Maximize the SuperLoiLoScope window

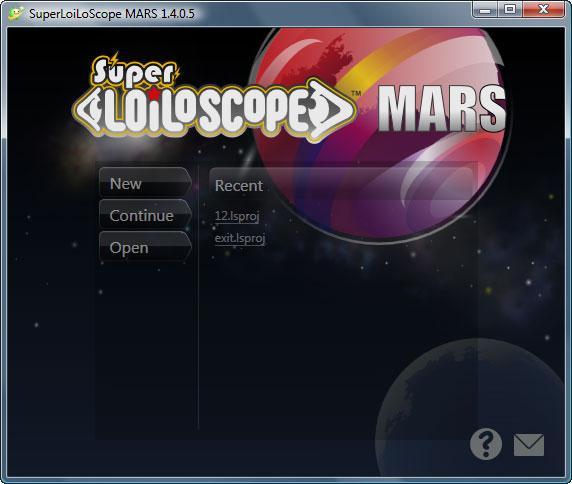510,9
